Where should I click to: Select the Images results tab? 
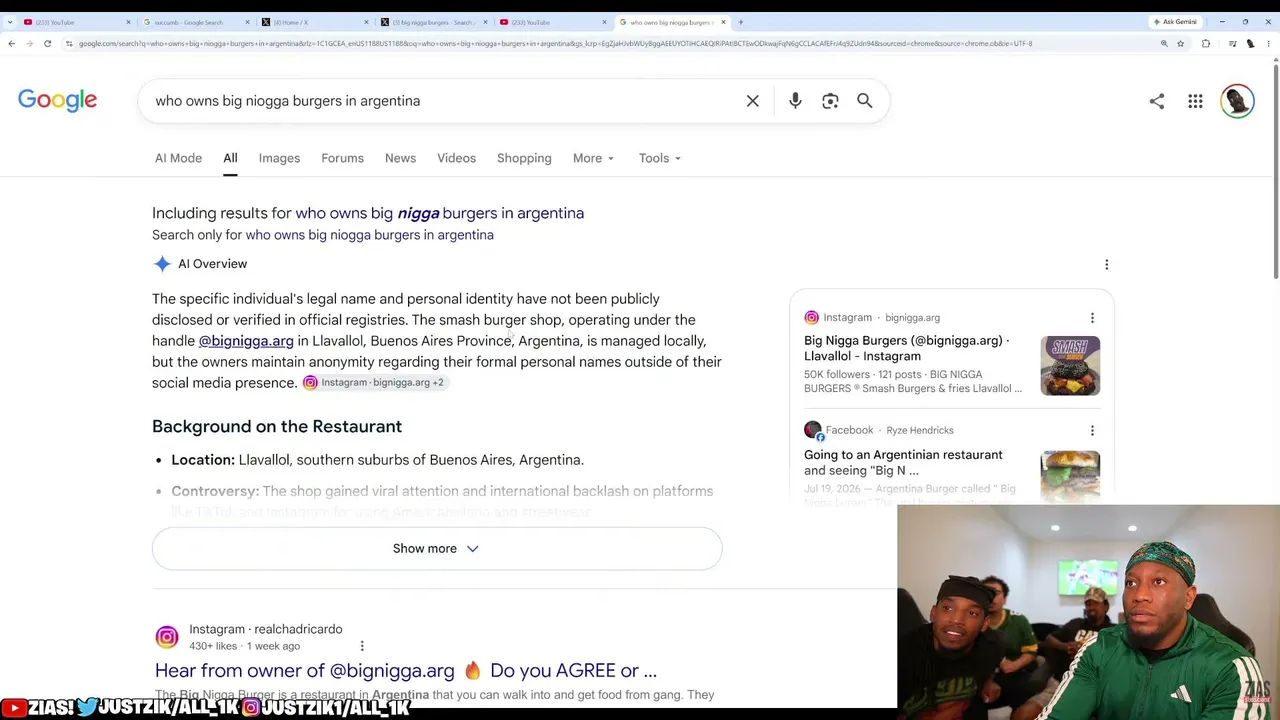(279, 158)
